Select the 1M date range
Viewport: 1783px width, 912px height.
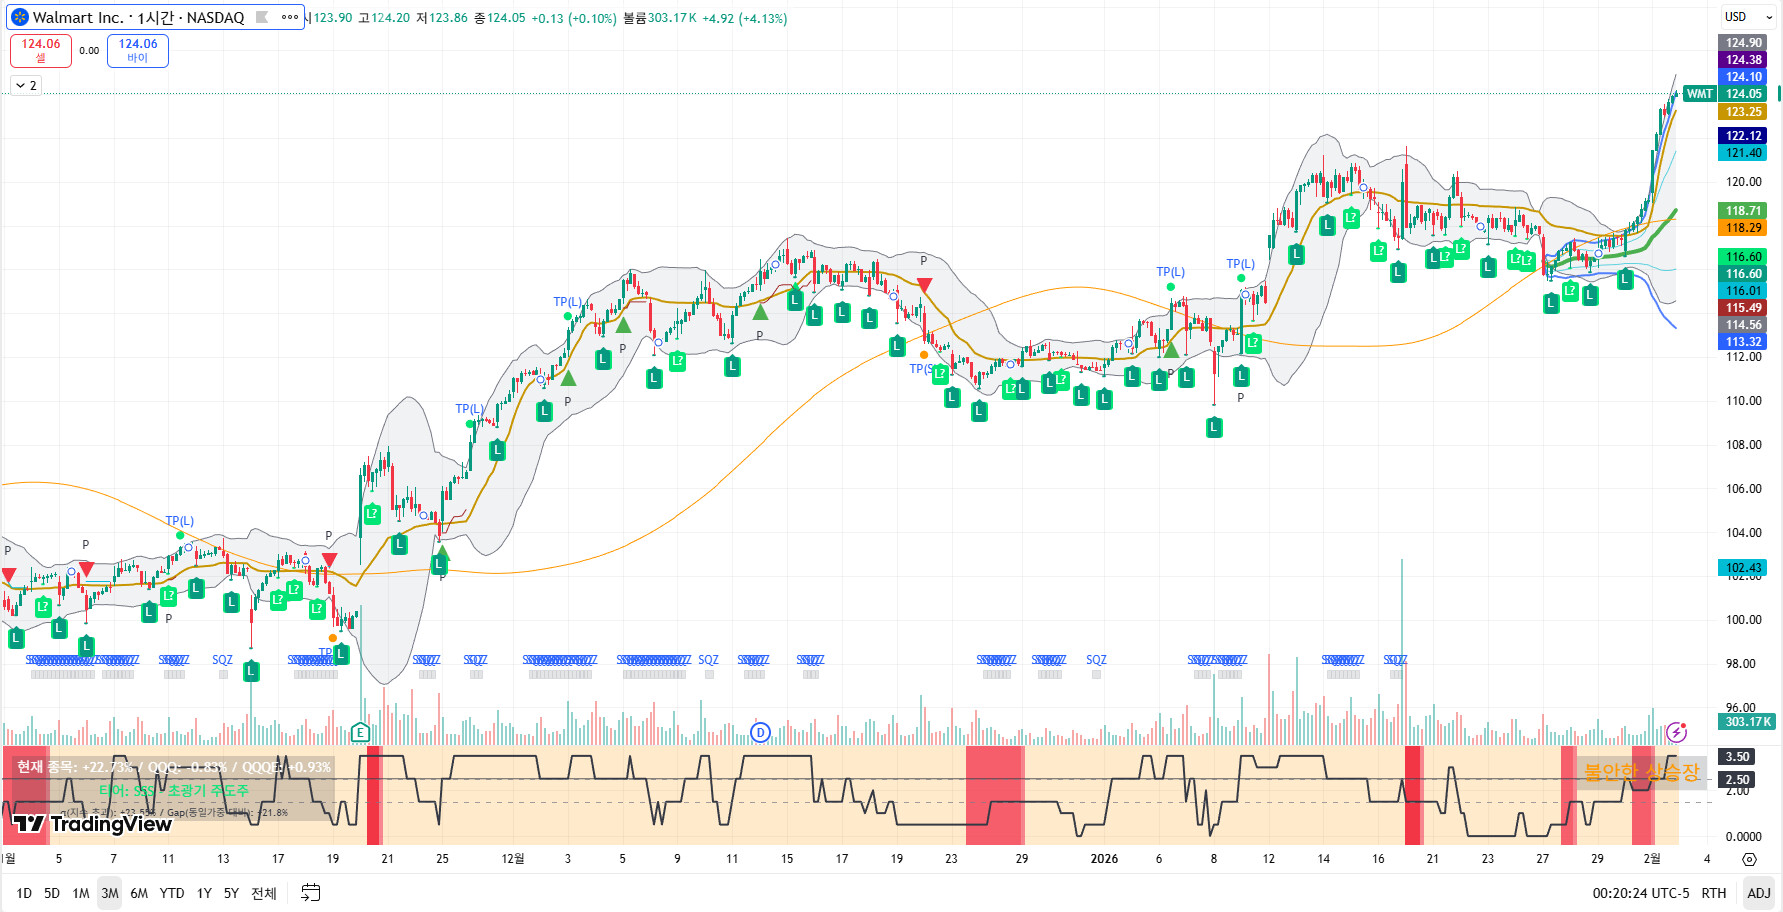[x=81, y=893]
